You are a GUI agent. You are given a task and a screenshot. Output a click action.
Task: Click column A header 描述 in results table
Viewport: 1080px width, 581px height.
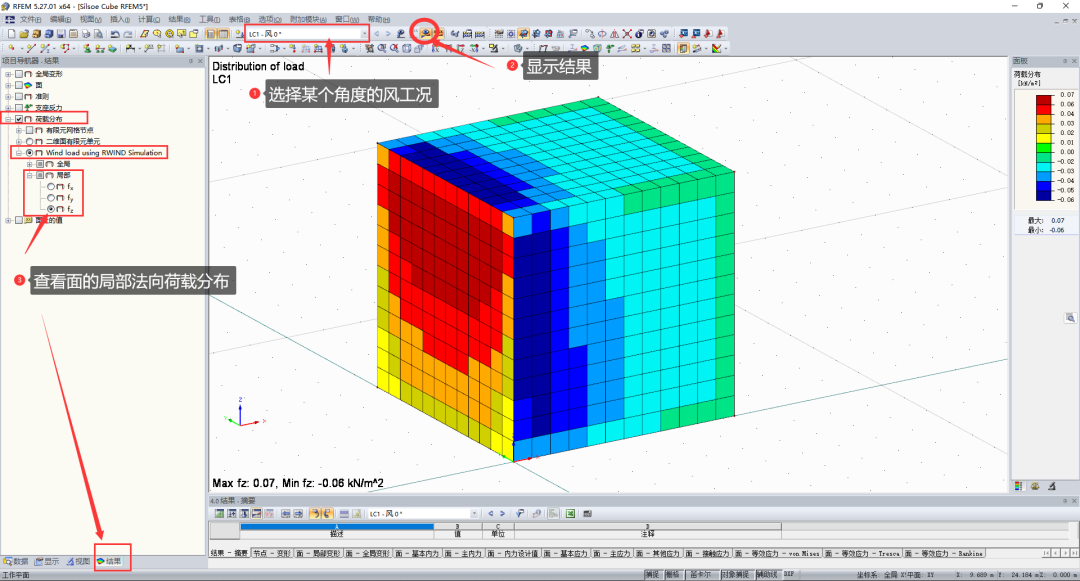point(337,534)
